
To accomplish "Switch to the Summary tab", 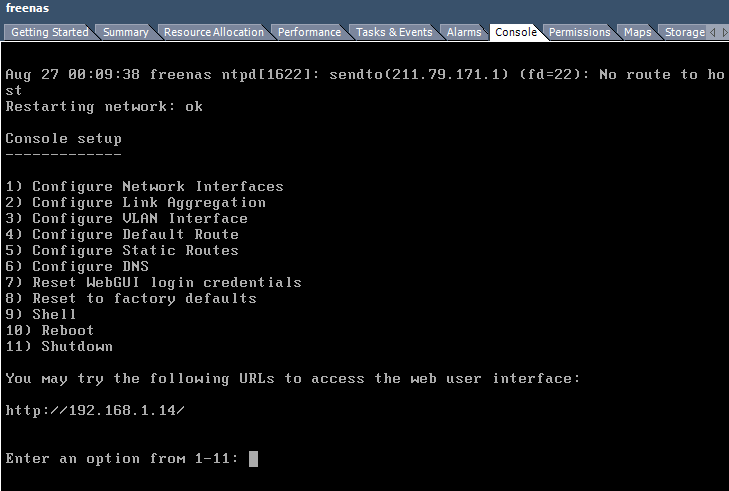I will pyautogui.click(x=125, y=32).
